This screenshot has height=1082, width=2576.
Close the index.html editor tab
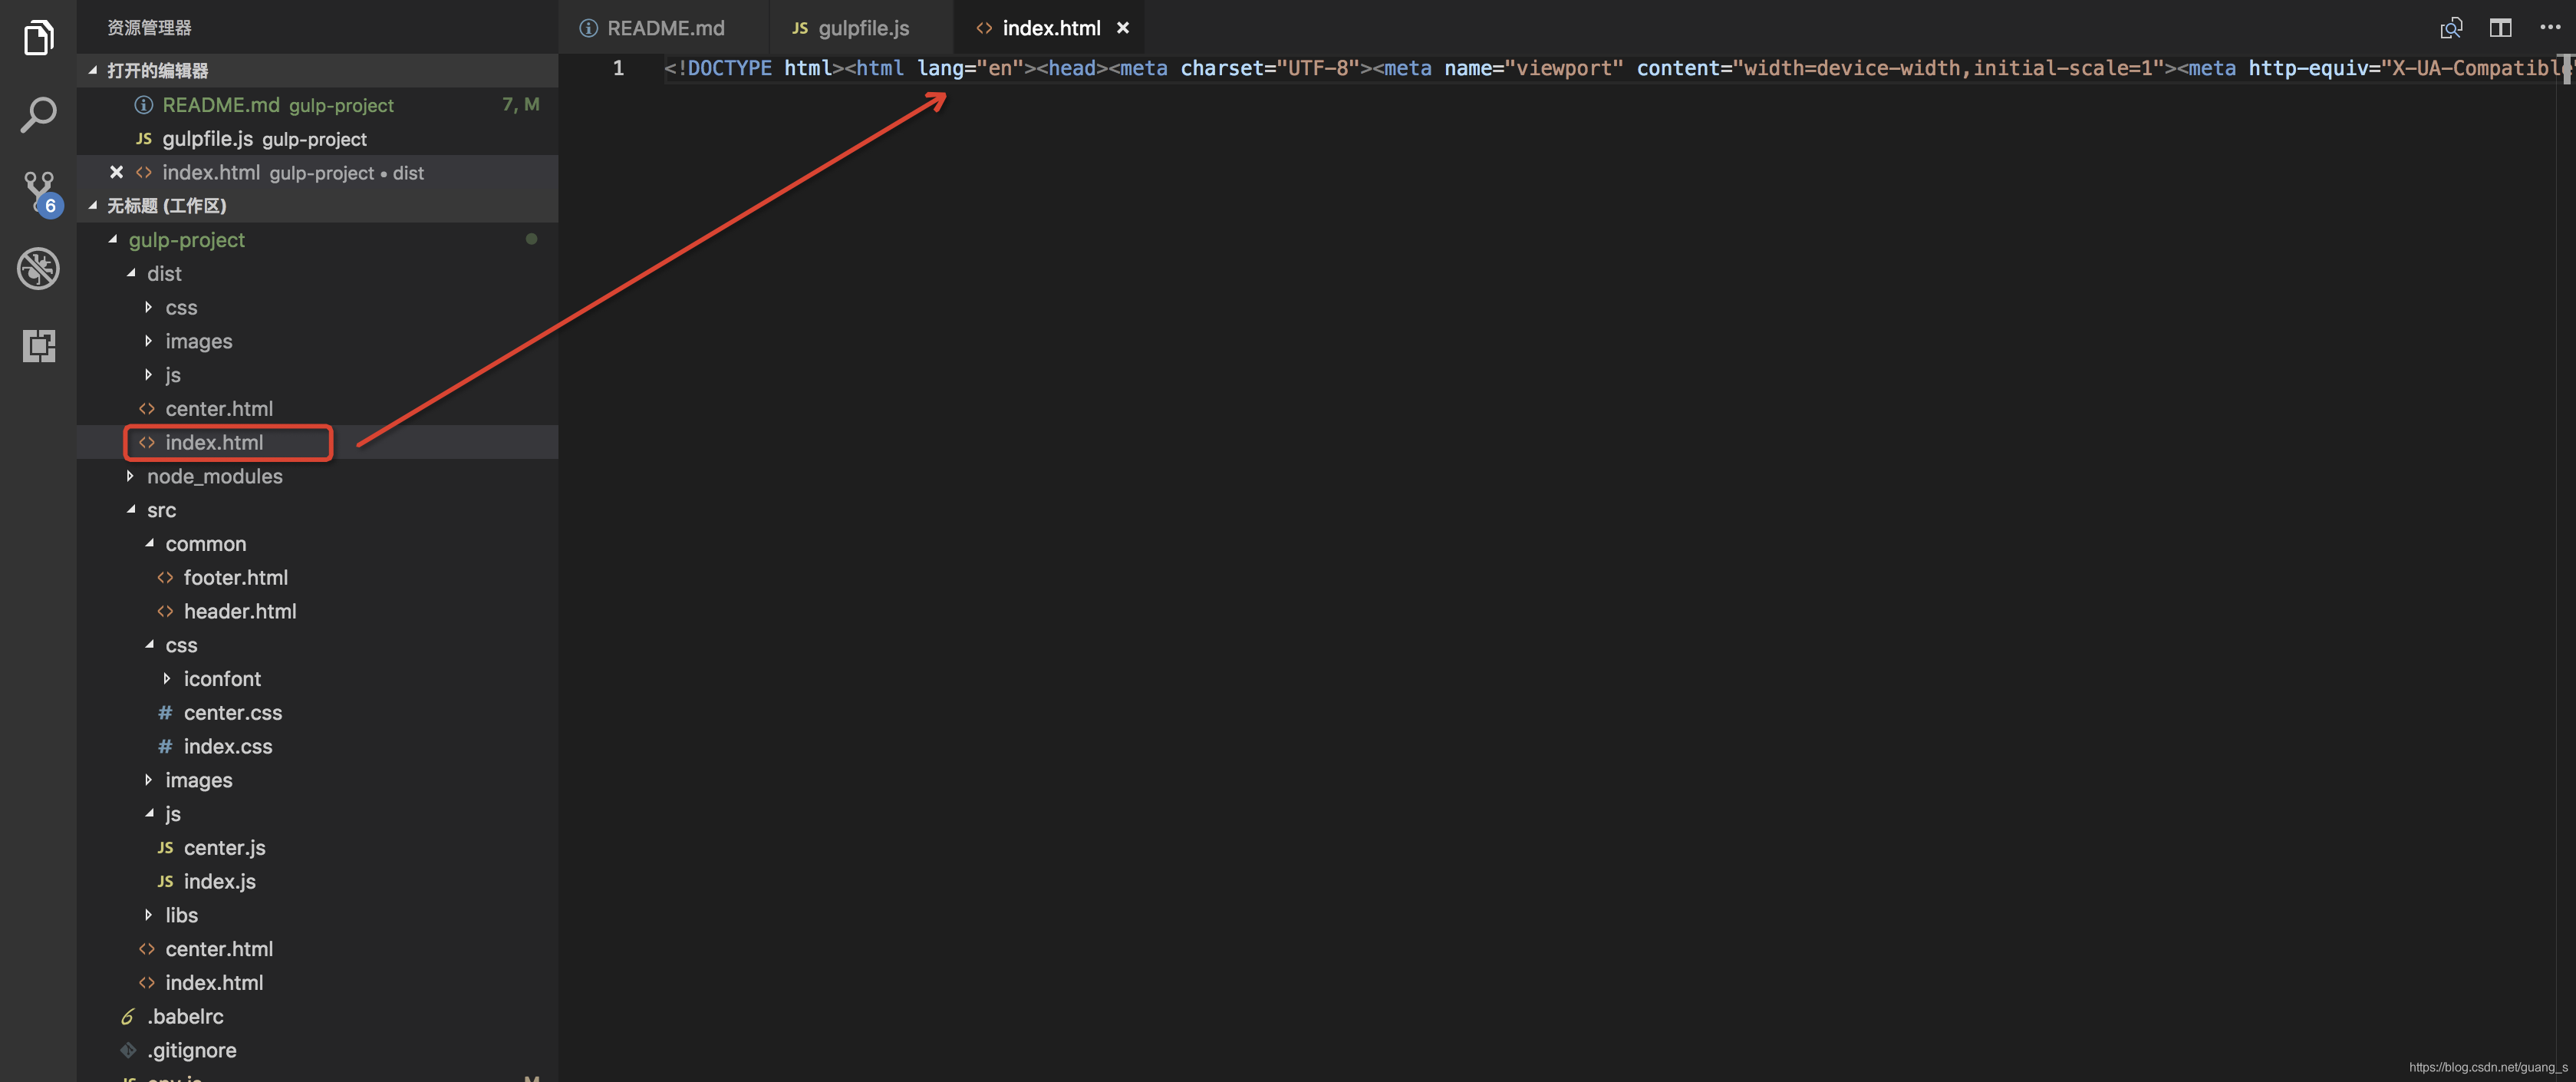[1123, 28]
